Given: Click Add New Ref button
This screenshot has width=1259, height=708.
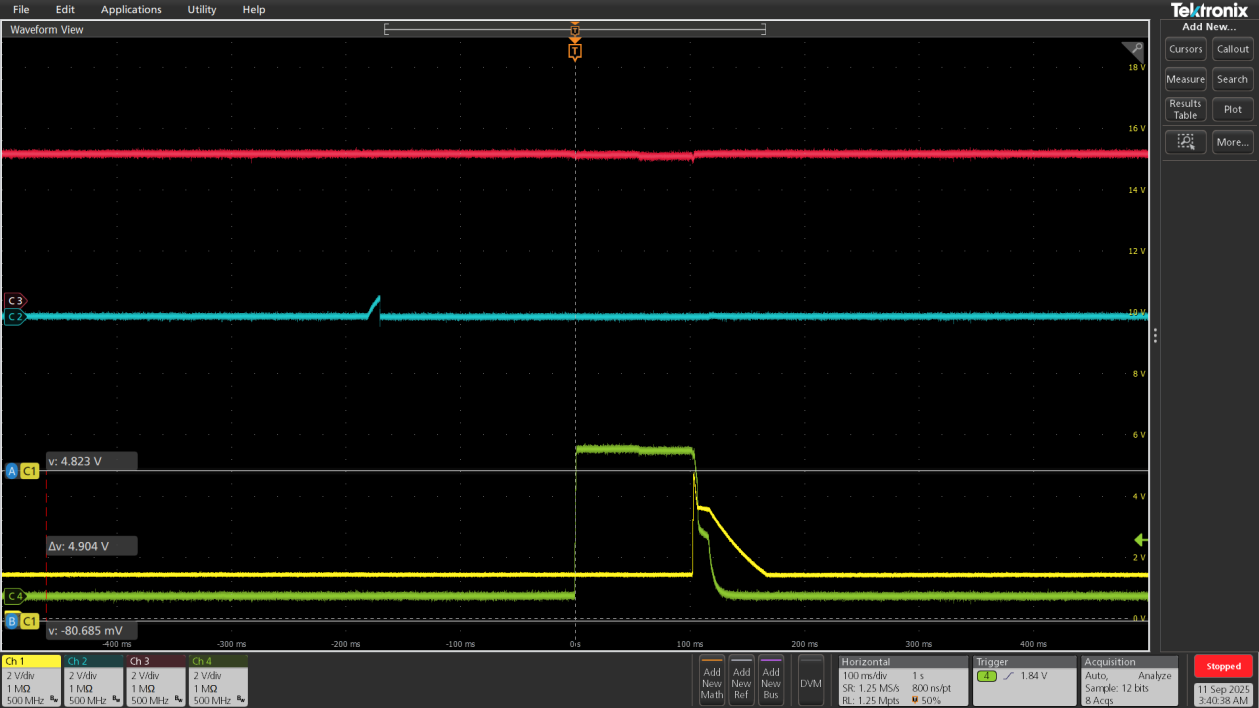Looking at the screenshot, I should point(741,681).
